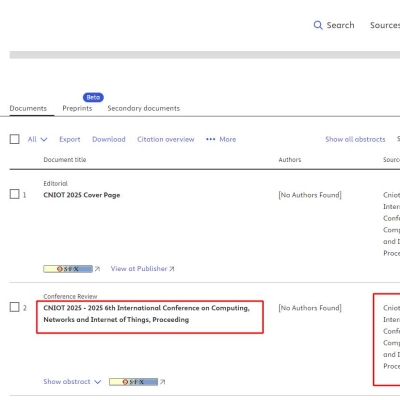The width and height of the screenshot is (400, 400).
Task: Open CNIOT 2025 Cover Page title
Action: point(82,195)
